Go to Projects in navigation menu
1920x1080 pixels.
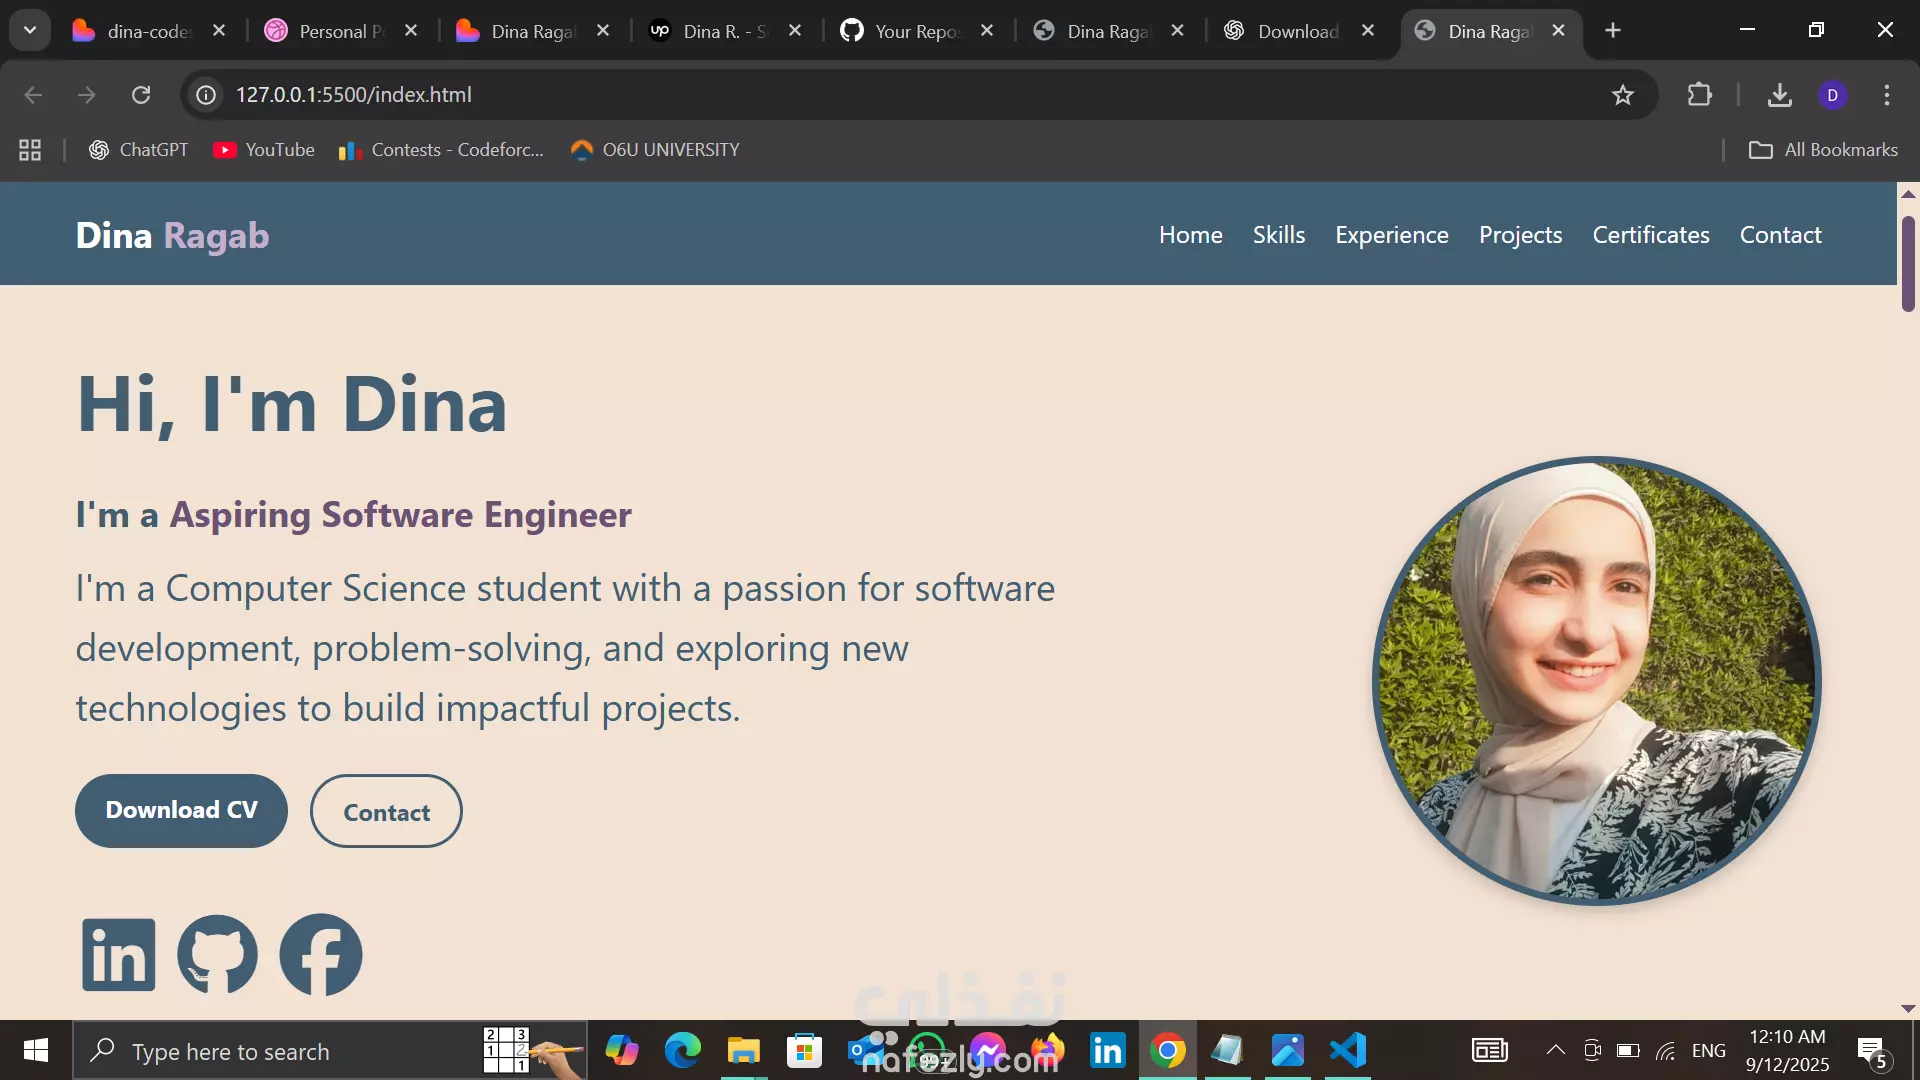coord(1520,235)
